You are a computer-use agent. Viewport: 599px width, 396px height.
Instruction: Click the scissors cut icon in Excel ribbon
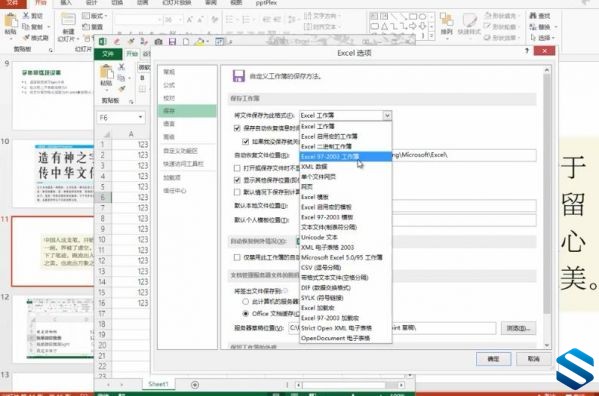pyautogui.click(x=121, y=67)
